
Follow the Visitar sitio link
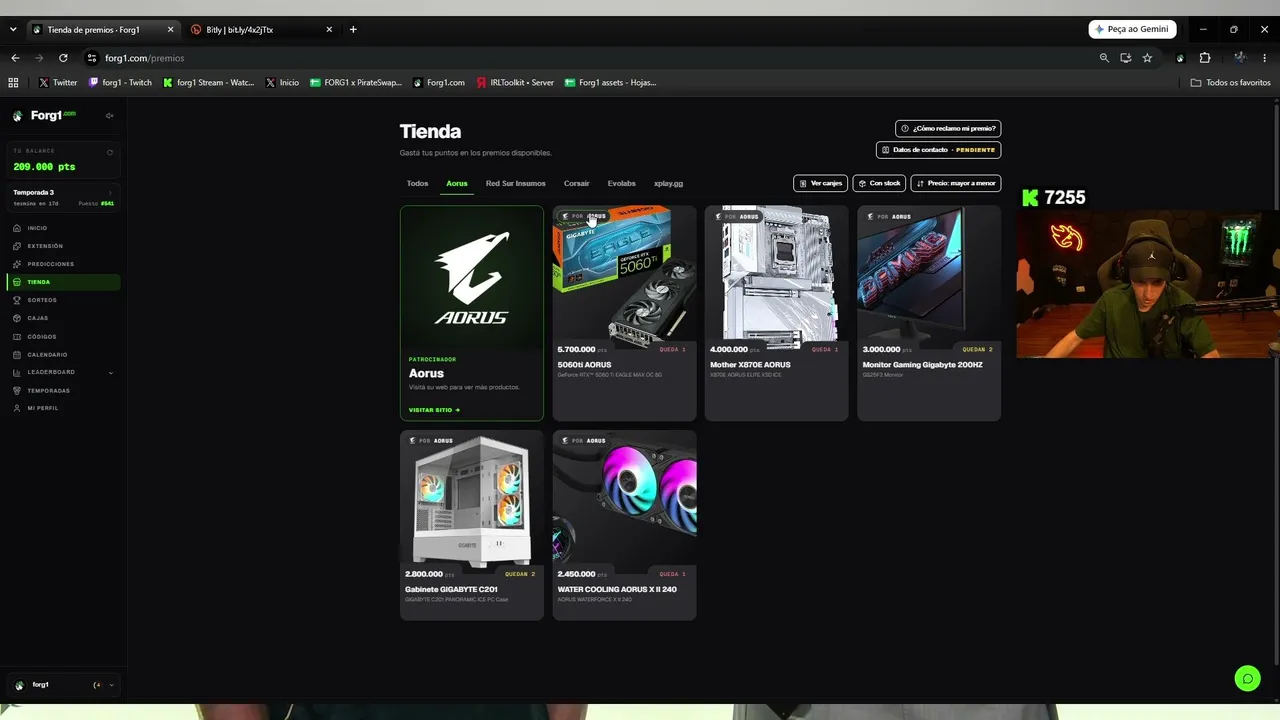434,410
